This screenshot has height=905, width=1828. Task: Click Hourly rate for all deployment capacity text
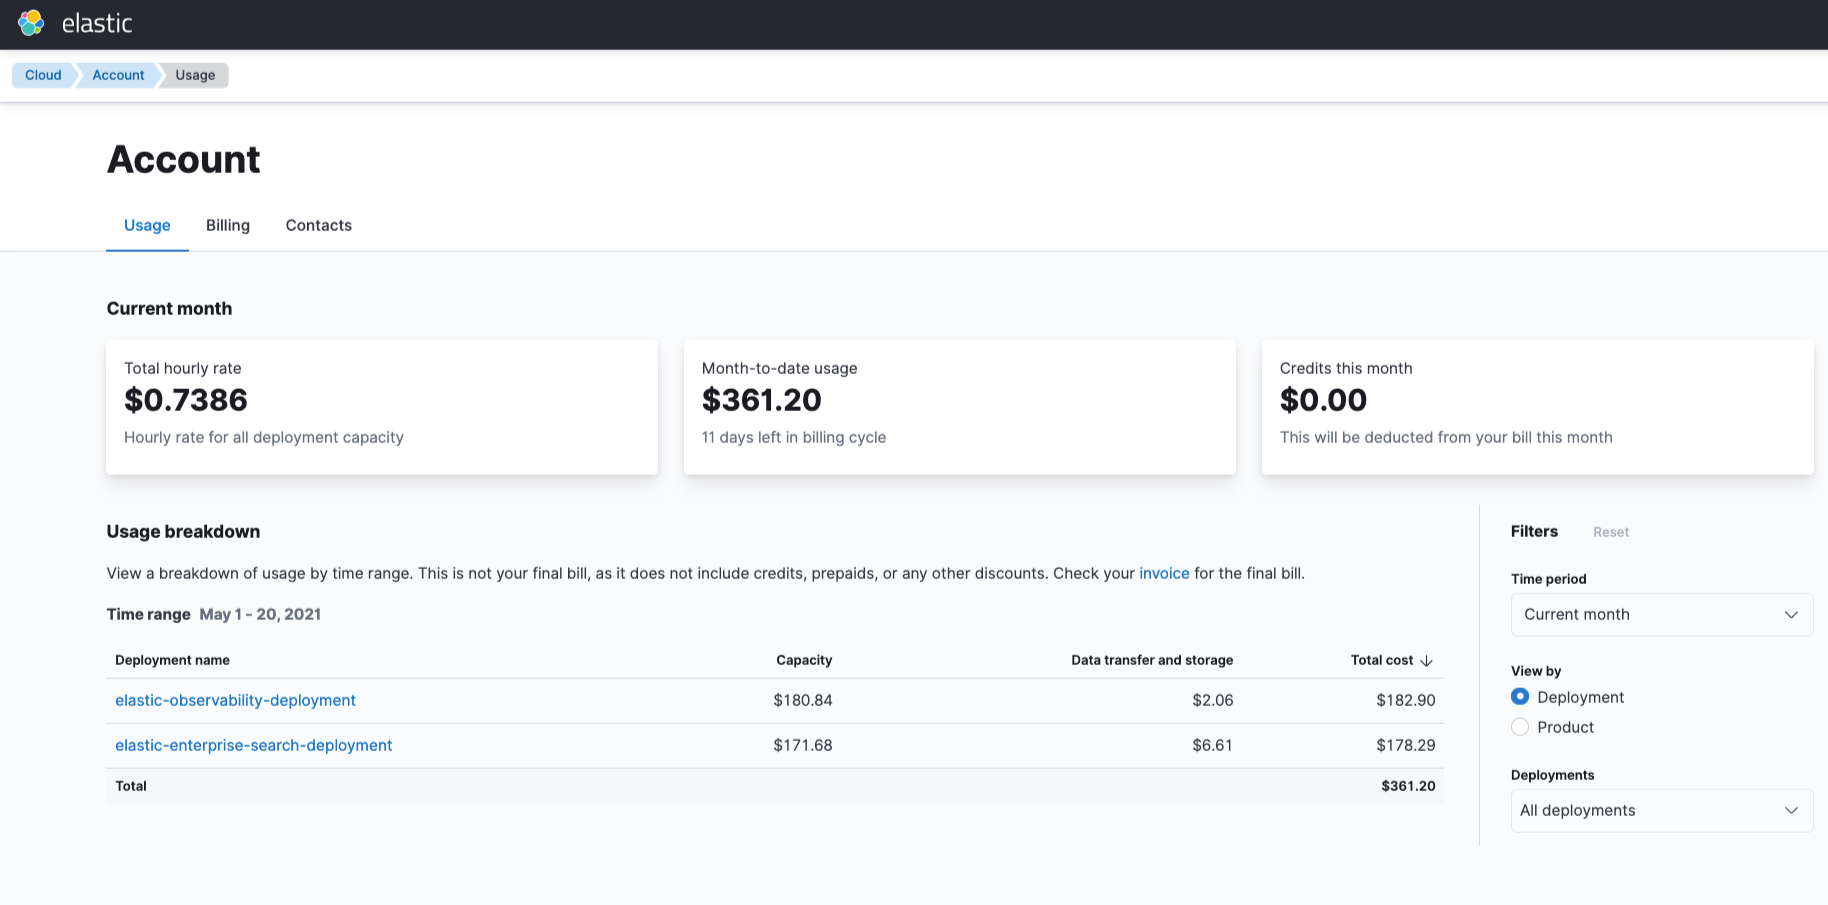tap(264, 437)
